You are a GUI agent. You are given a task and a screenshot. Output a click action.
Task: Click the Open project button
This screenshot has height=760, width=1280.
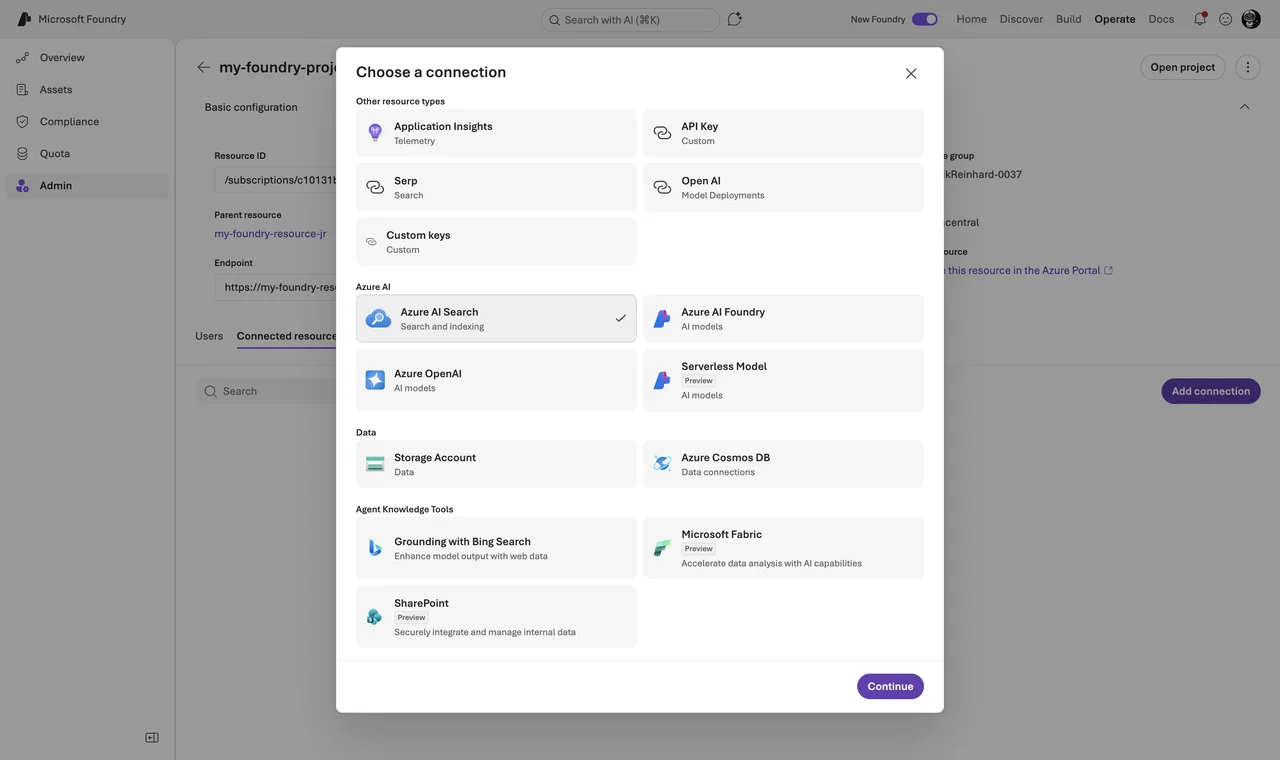(x=1182, y=67)
